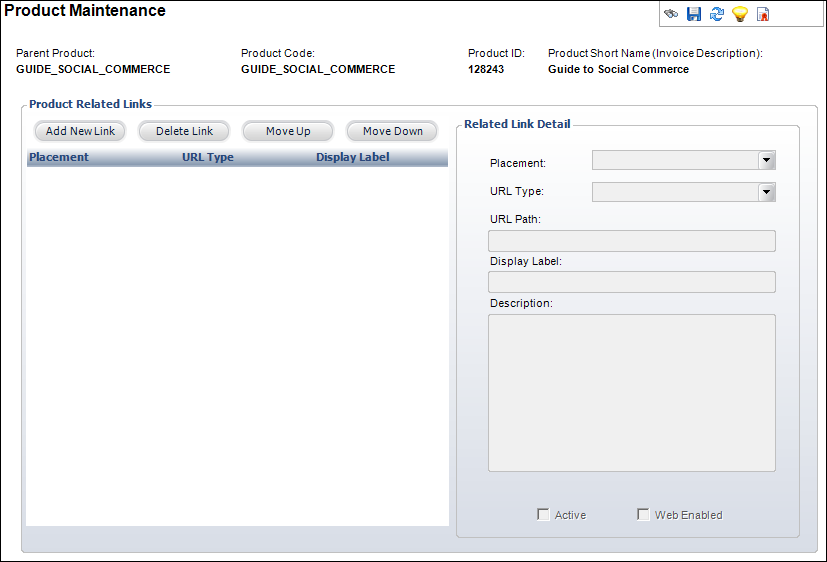Open tips via the light bulb icon

(740, 14)
